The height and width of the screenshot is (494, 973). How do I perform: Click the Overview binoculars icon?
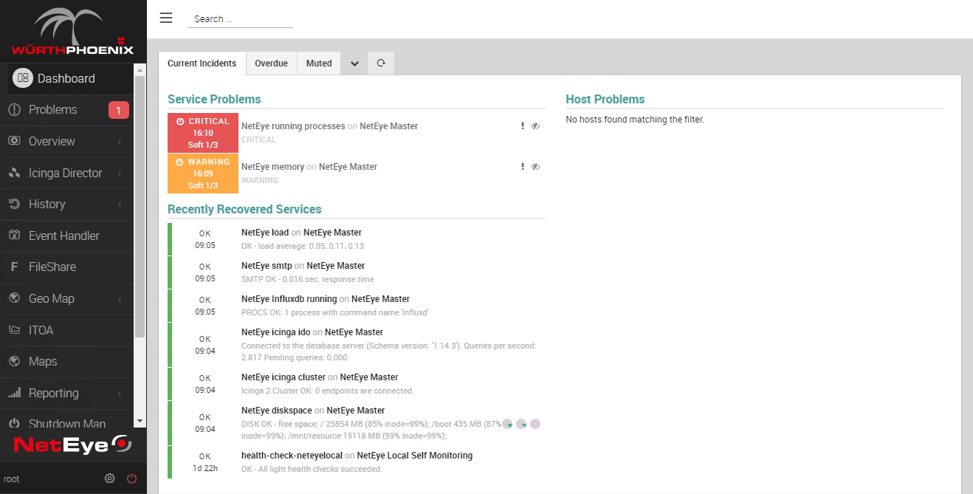pyautogui.click(x=14, y=141)
